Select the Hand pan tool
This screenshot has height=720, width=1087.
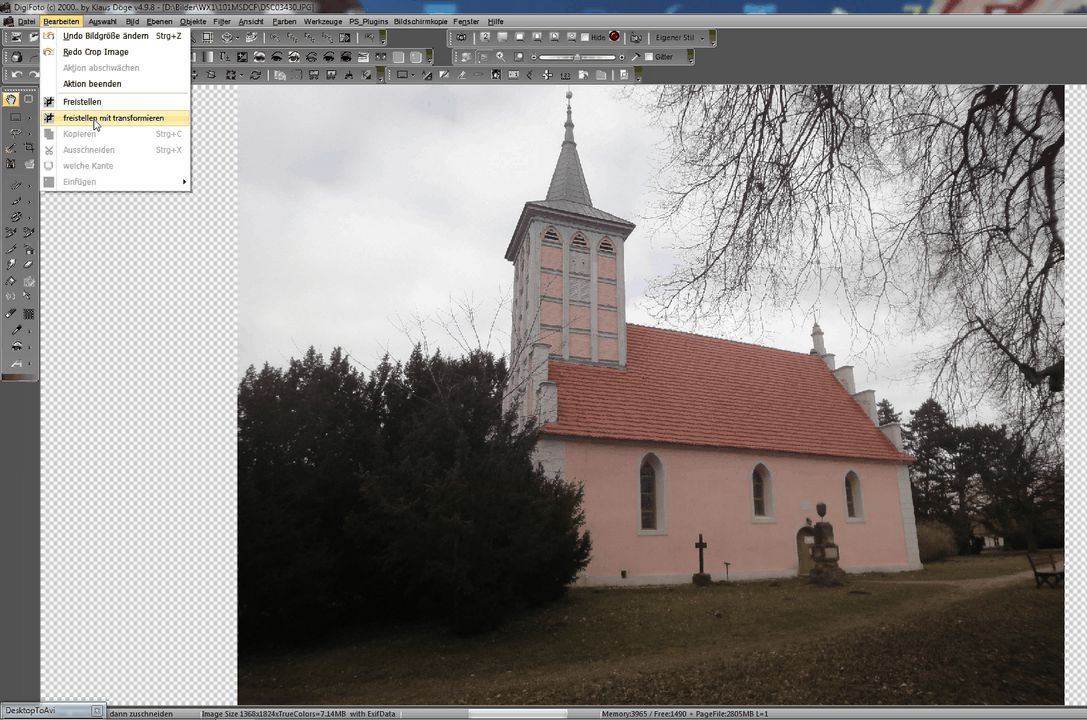click(x=11, y=100)
